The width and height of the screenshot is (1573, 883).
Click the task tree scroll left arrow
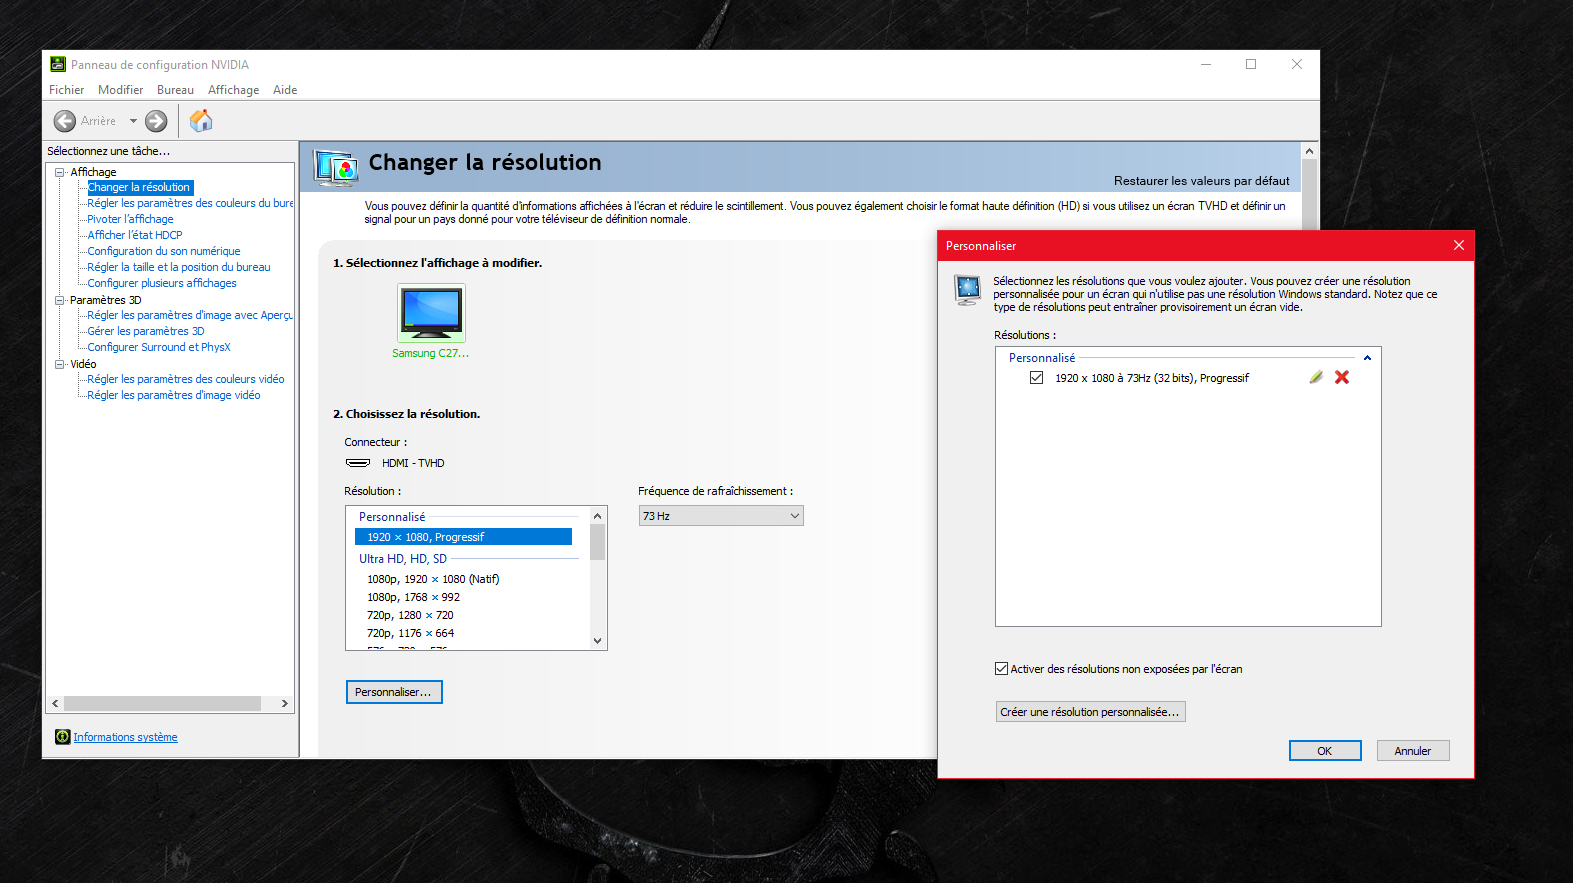(x=56, y=704)
